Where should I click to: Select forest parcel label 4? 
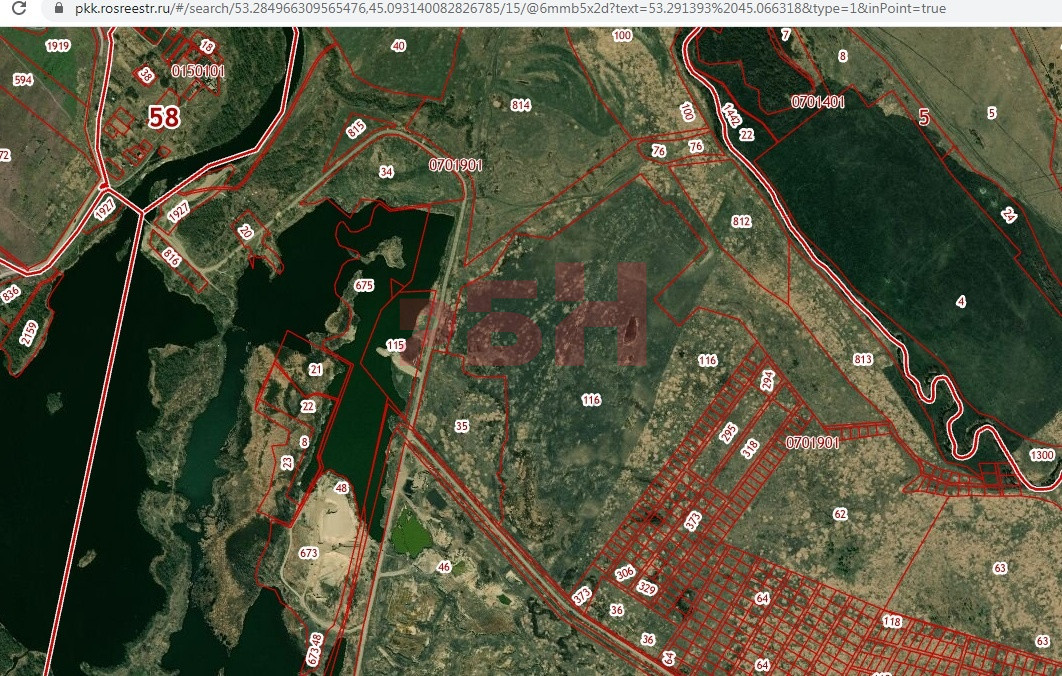[961, 301]
